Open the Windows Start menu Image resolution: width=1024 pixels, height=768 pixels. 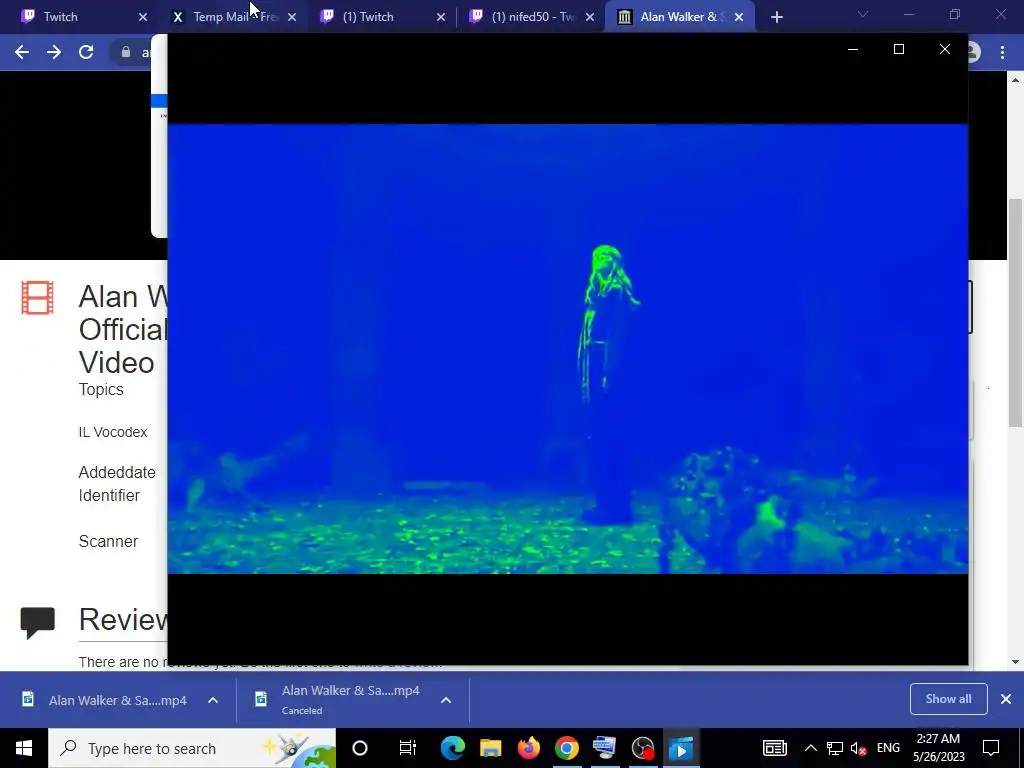(x=24, y=748)
